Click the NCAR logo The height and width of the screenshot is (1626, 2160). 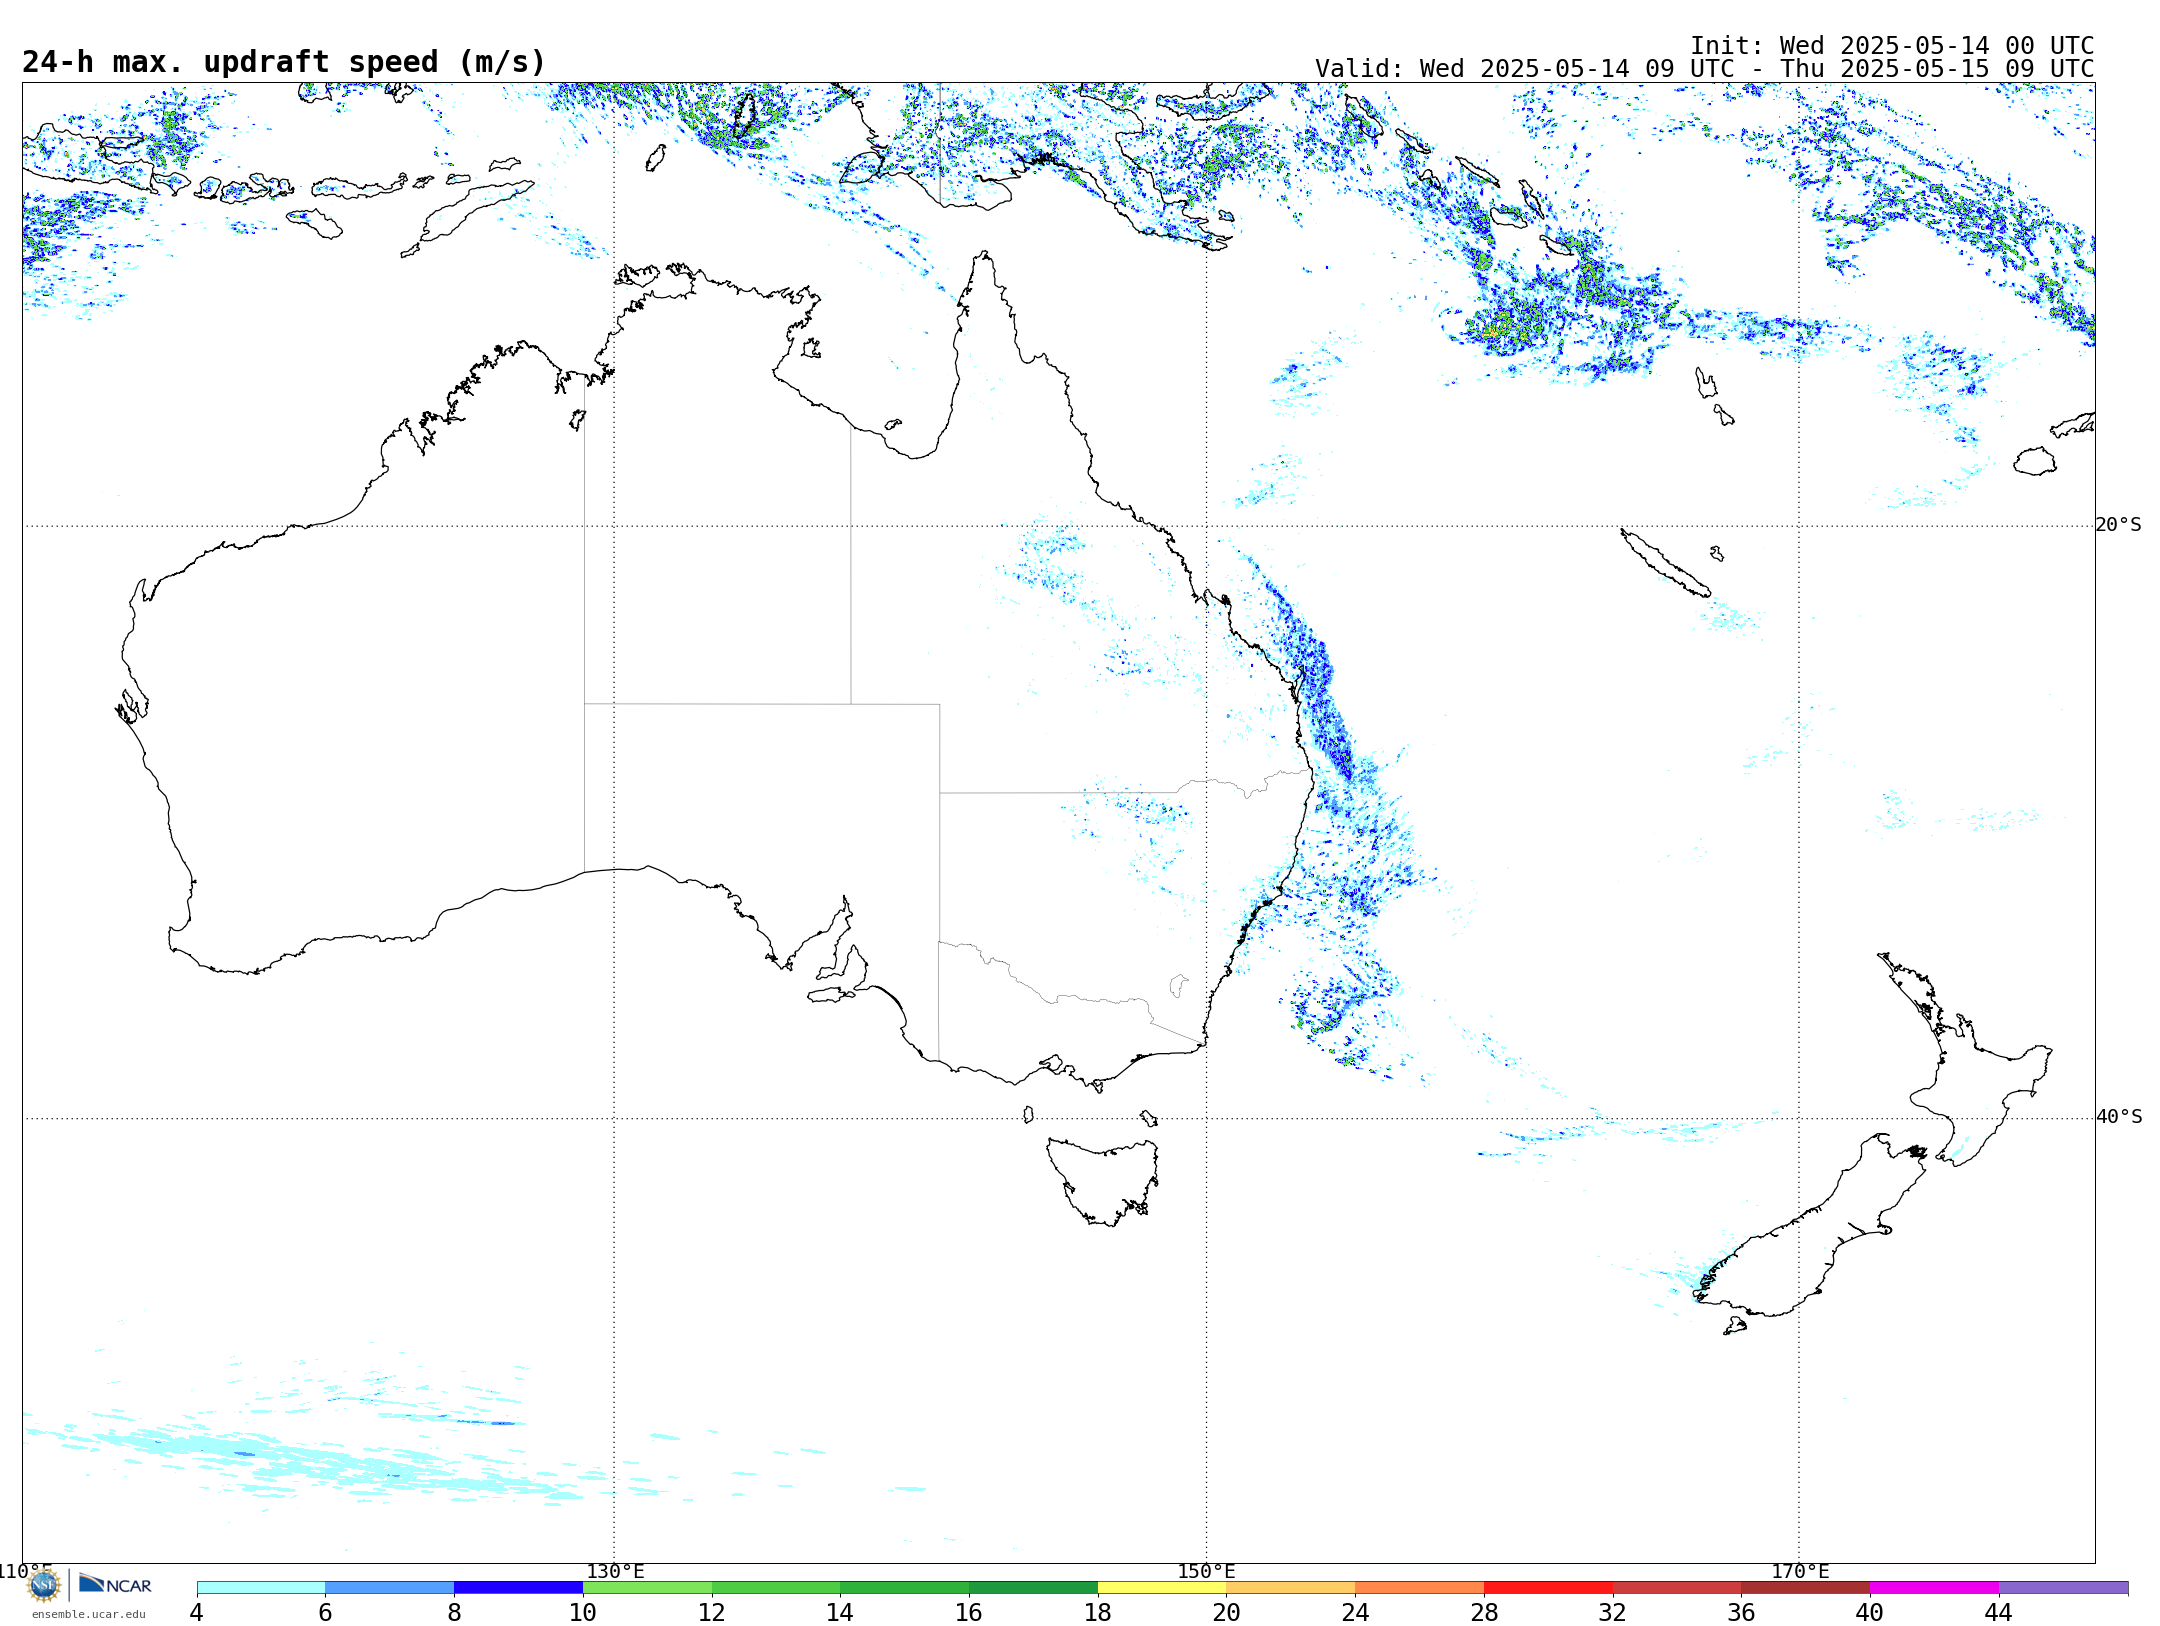pyautogui.click(x=115, y=1585)
